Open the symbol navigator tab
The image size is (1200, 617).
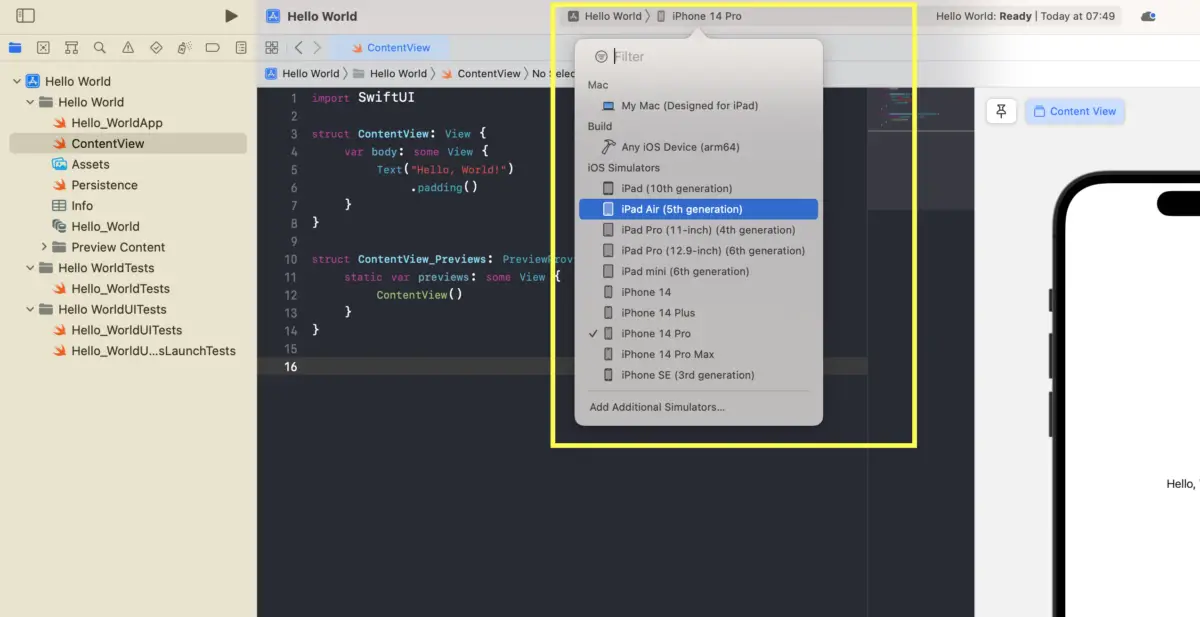(71, 48)
